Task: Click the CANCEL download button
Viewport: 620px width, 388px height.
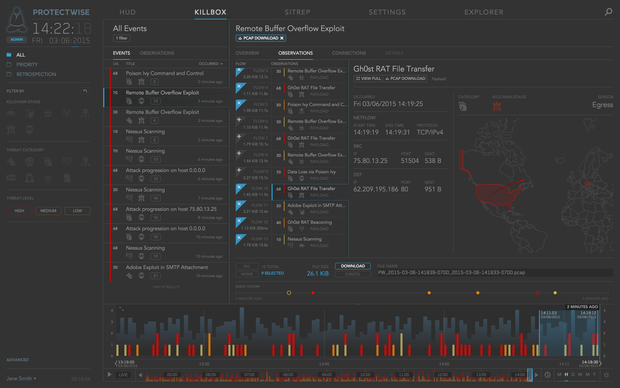Action: click(353, 274)
